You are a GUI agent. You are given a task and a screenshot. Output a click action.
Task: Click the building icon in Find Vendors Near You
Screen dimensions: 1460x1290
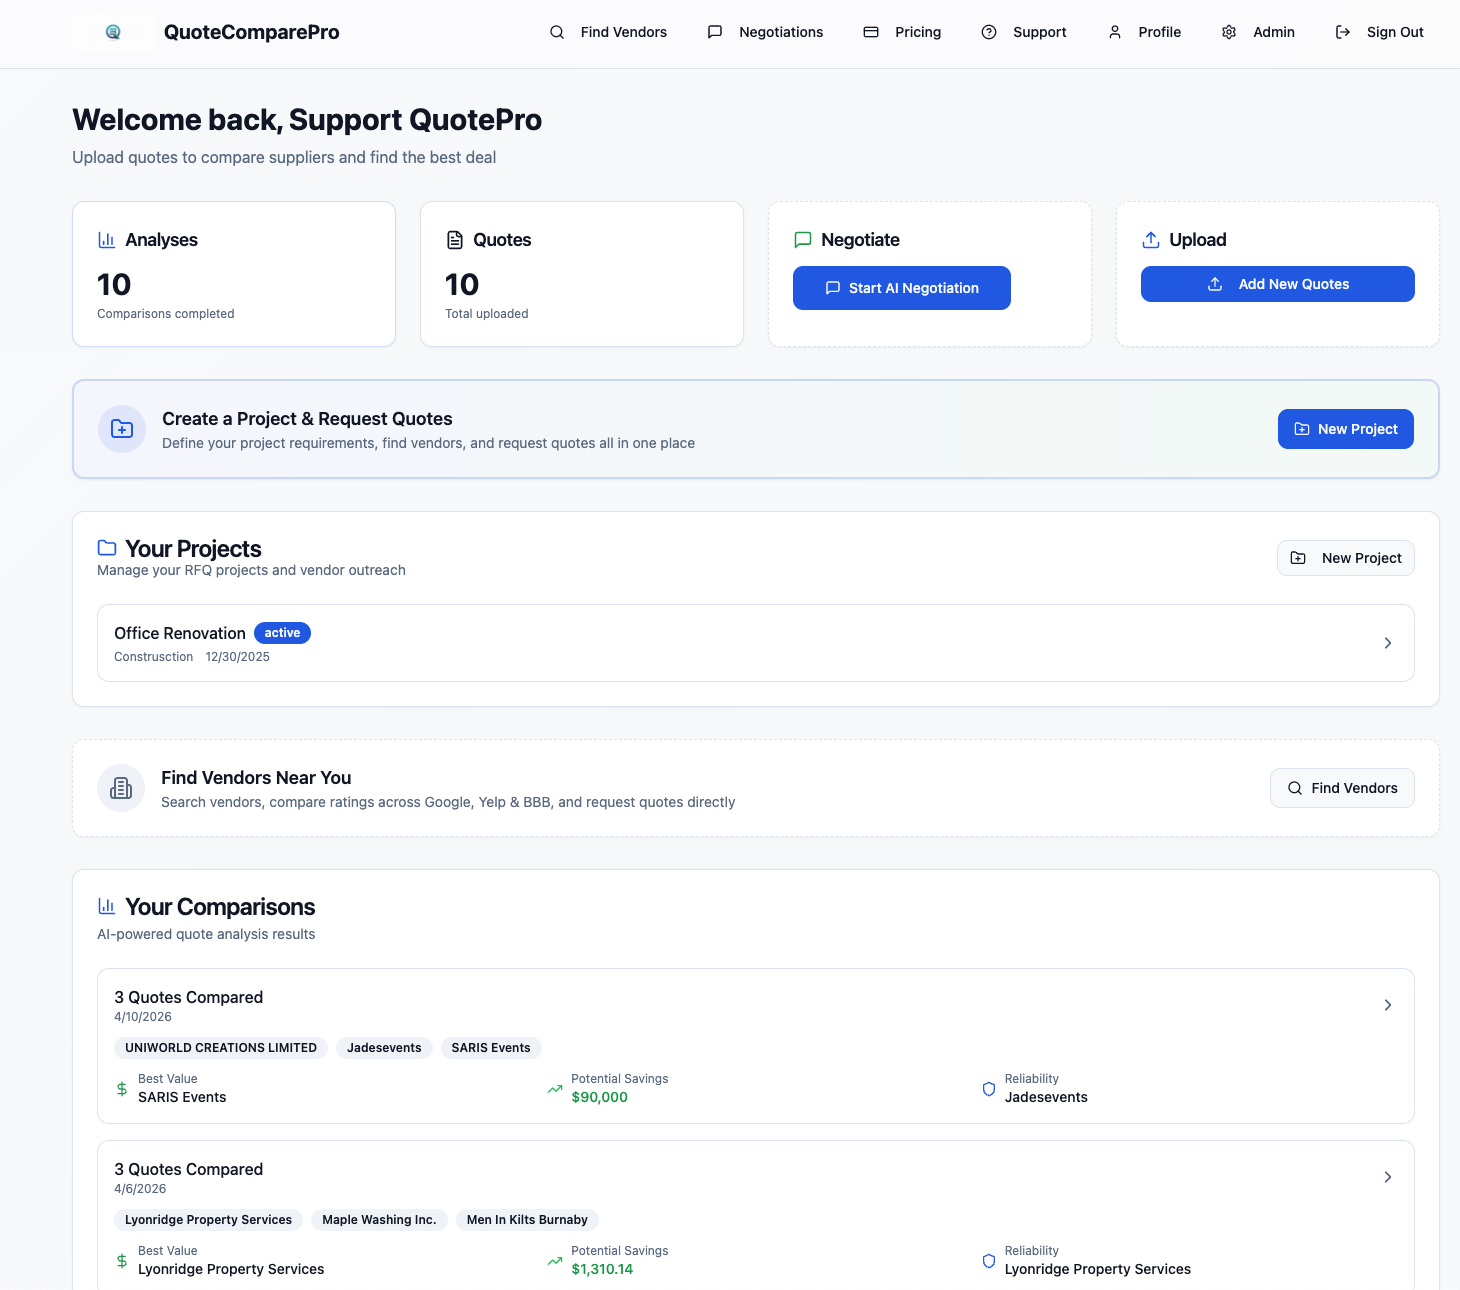click(121, 788)
